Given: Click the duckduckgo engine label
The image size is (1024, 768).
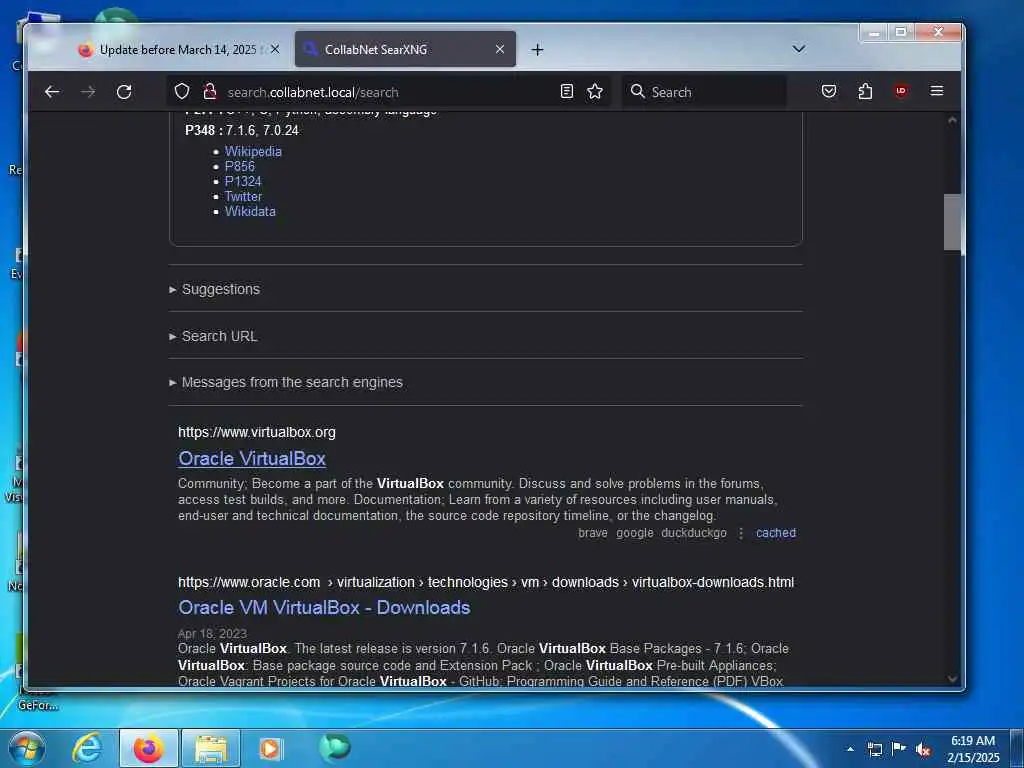Looking at the screenshot, I should (x=694, y=533).
